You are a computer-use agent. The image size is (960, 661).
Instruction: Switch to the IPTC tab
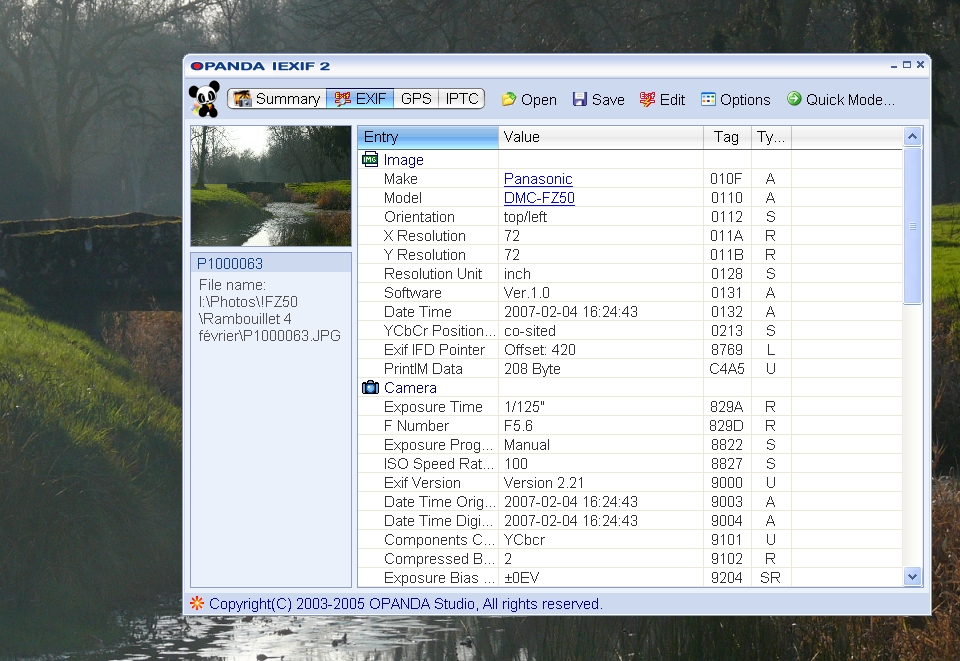[462, 99]
